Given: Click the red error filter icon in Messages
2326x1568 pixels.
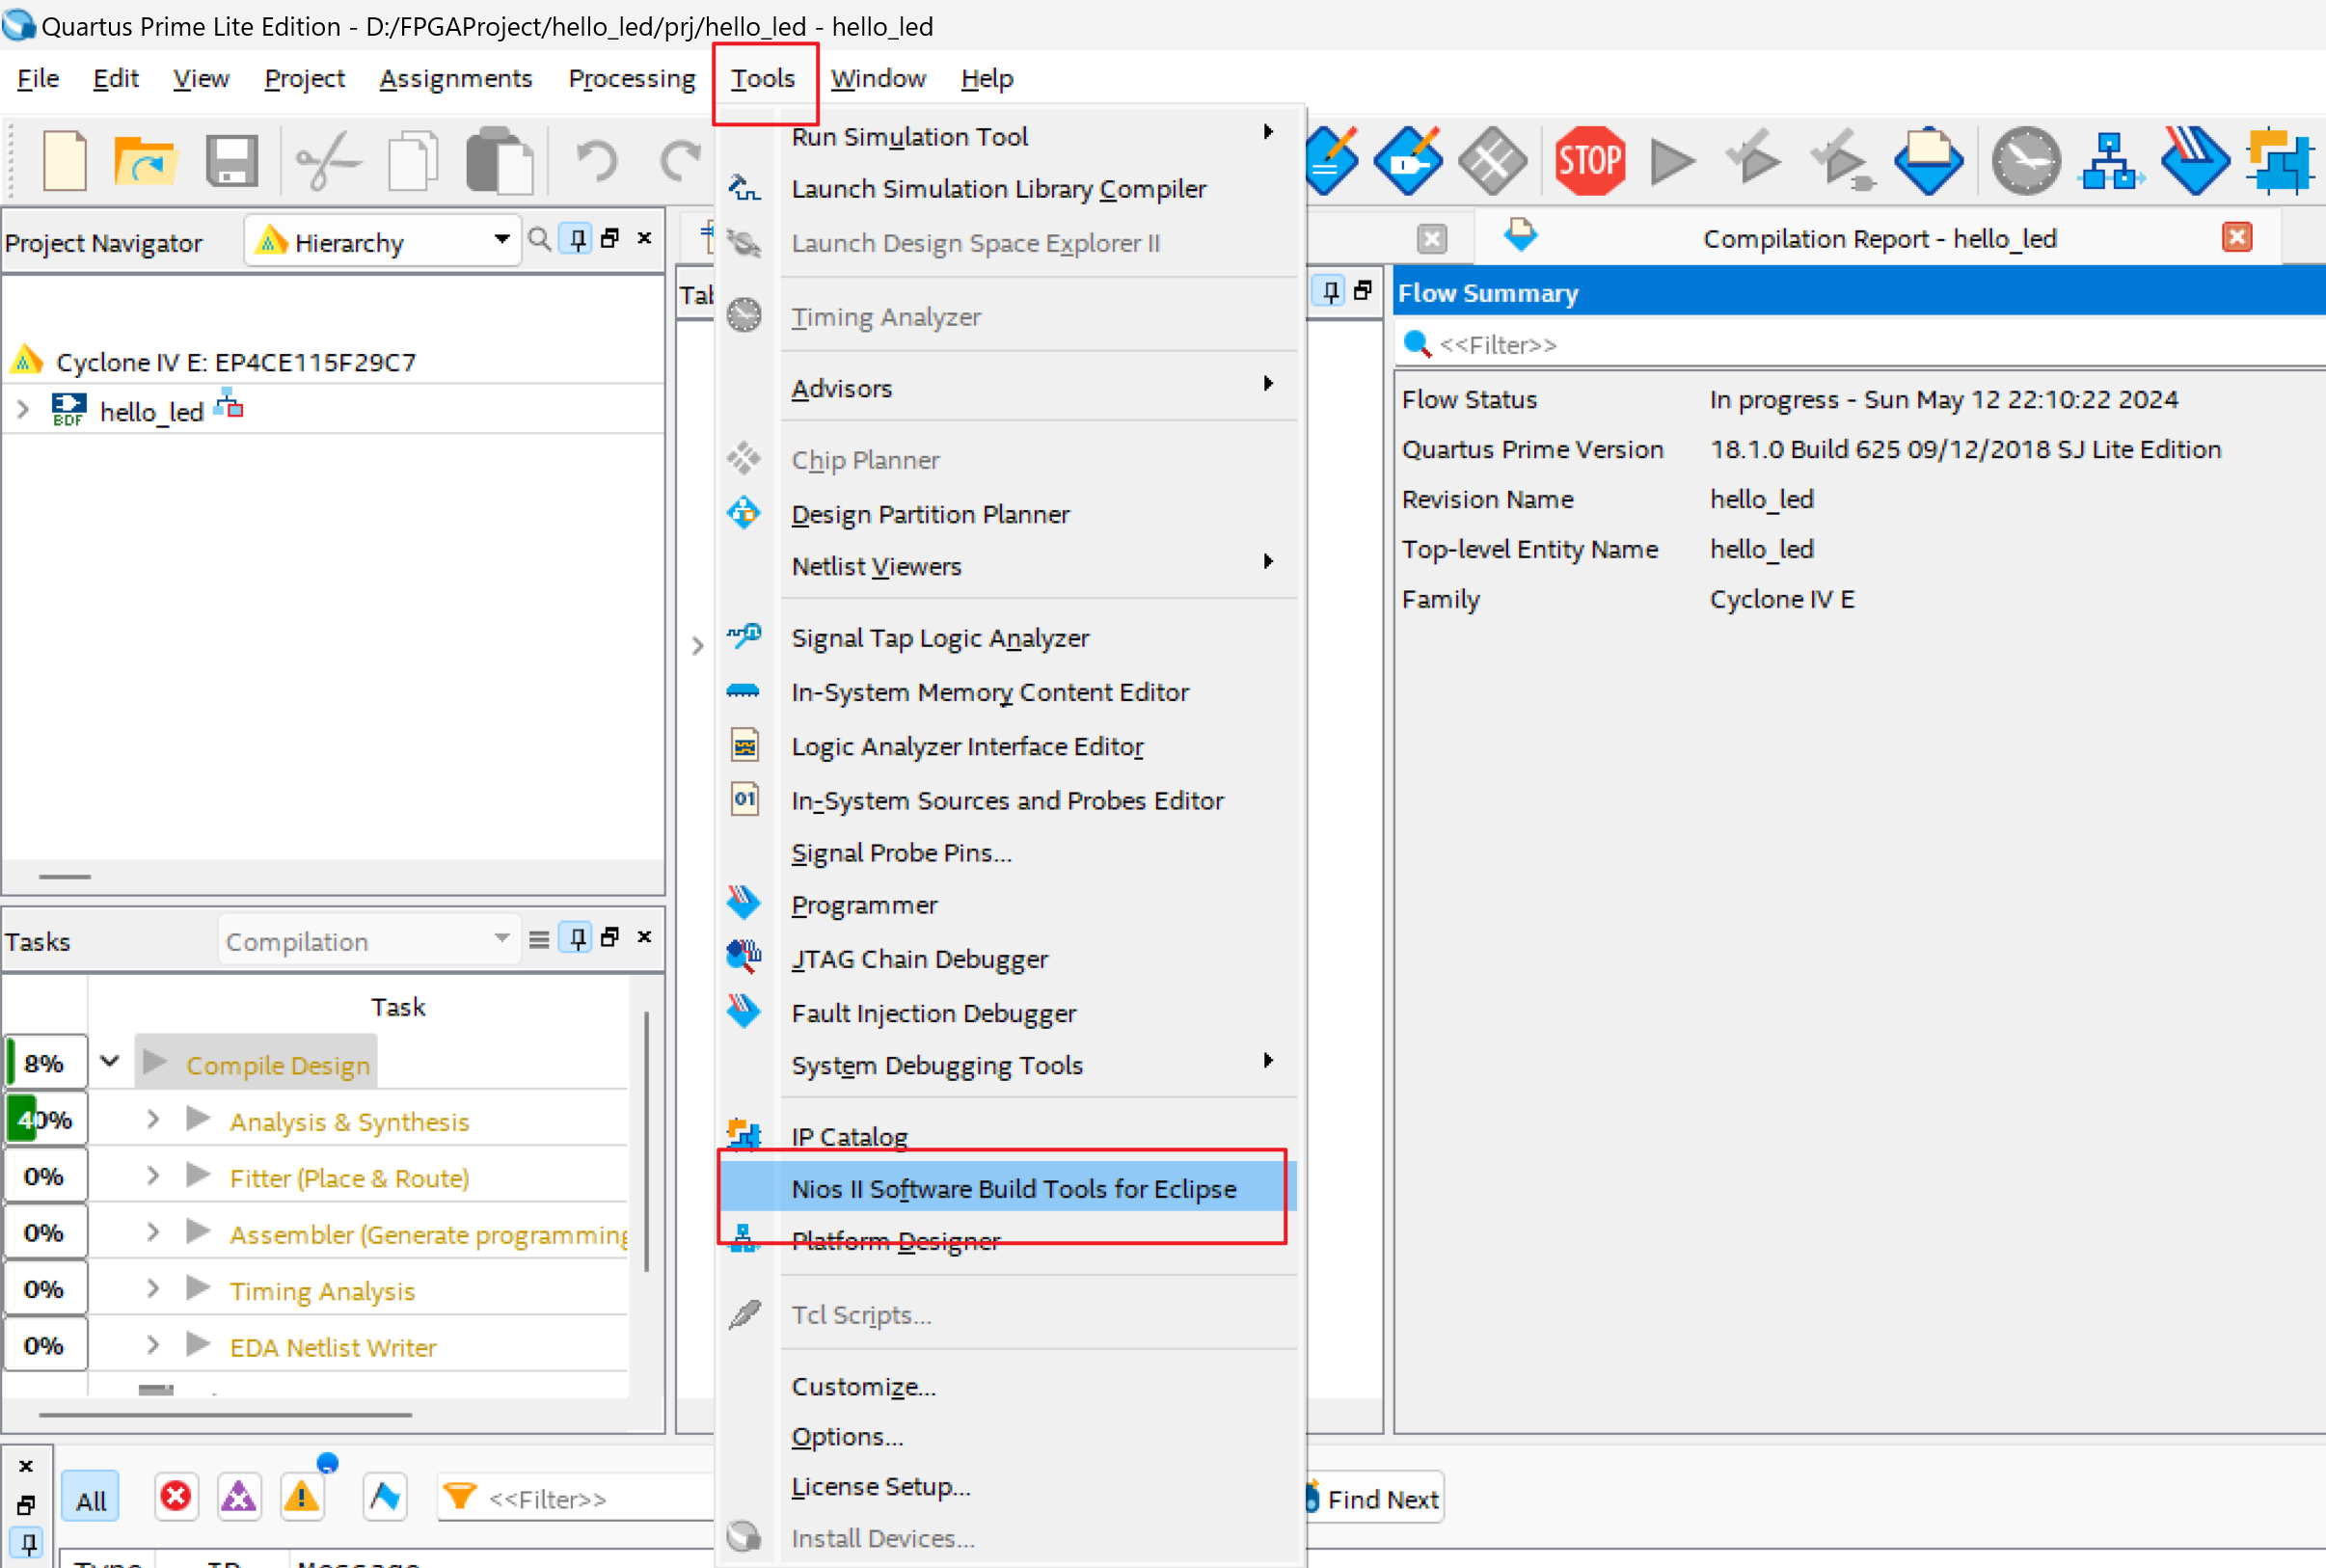Looking at the screenshot, I should [176, 1497].
